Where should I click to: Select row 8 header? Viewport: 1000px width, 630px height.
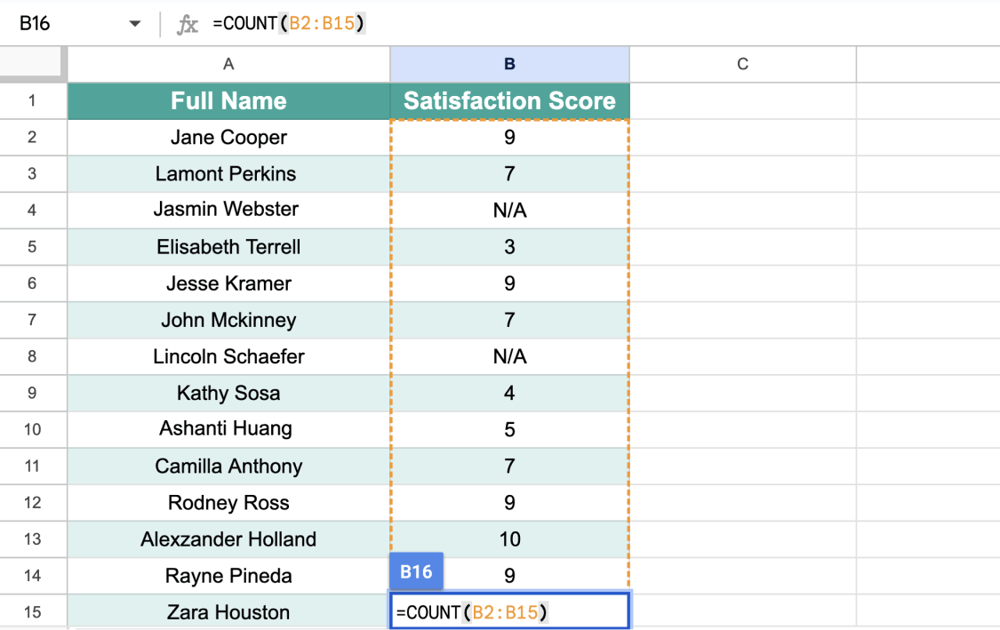(33, 357)
